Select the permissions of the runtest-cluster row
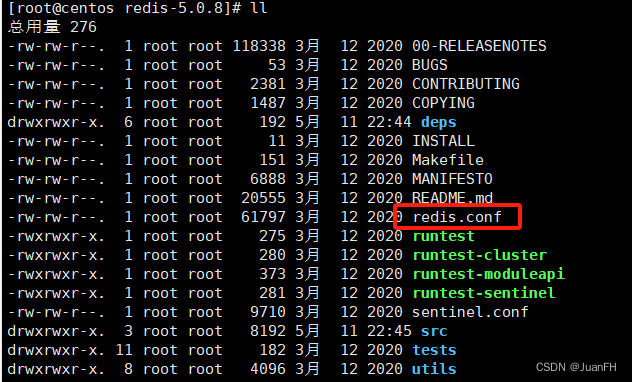The width and height of the screenshot is (632, 382). point(56,255)
